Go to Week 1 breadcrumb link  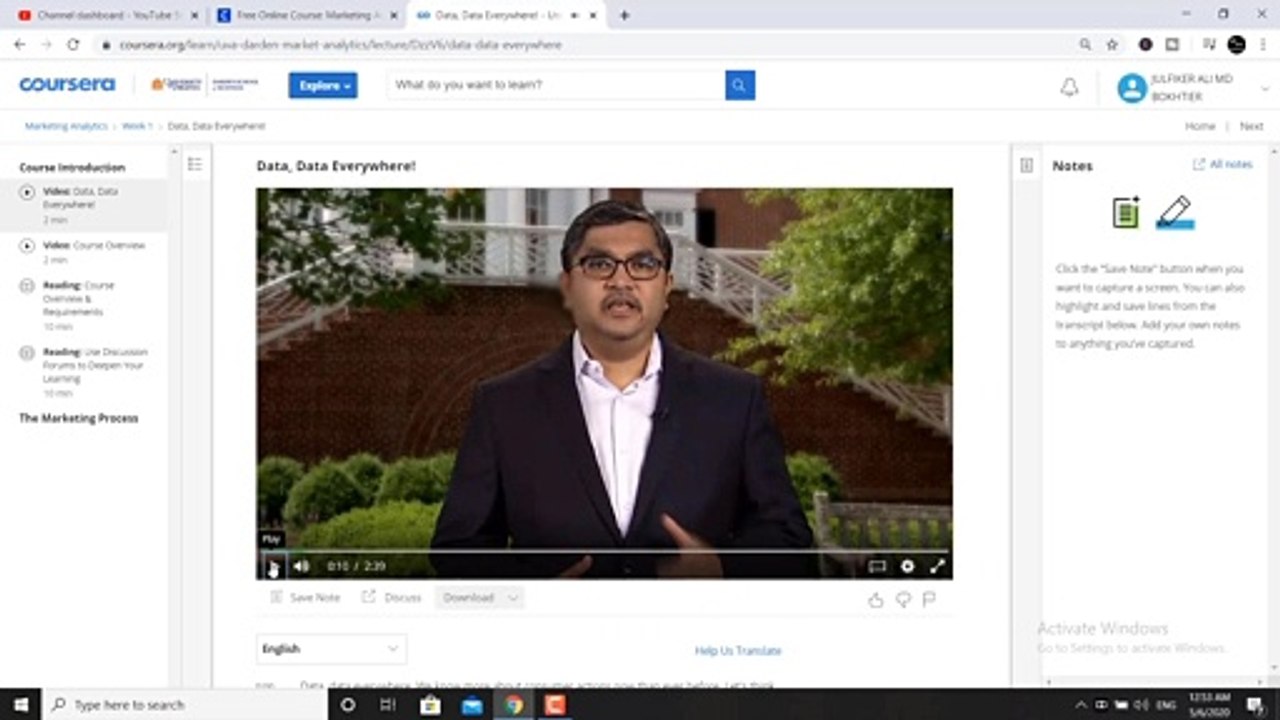[x=136, y=127]
